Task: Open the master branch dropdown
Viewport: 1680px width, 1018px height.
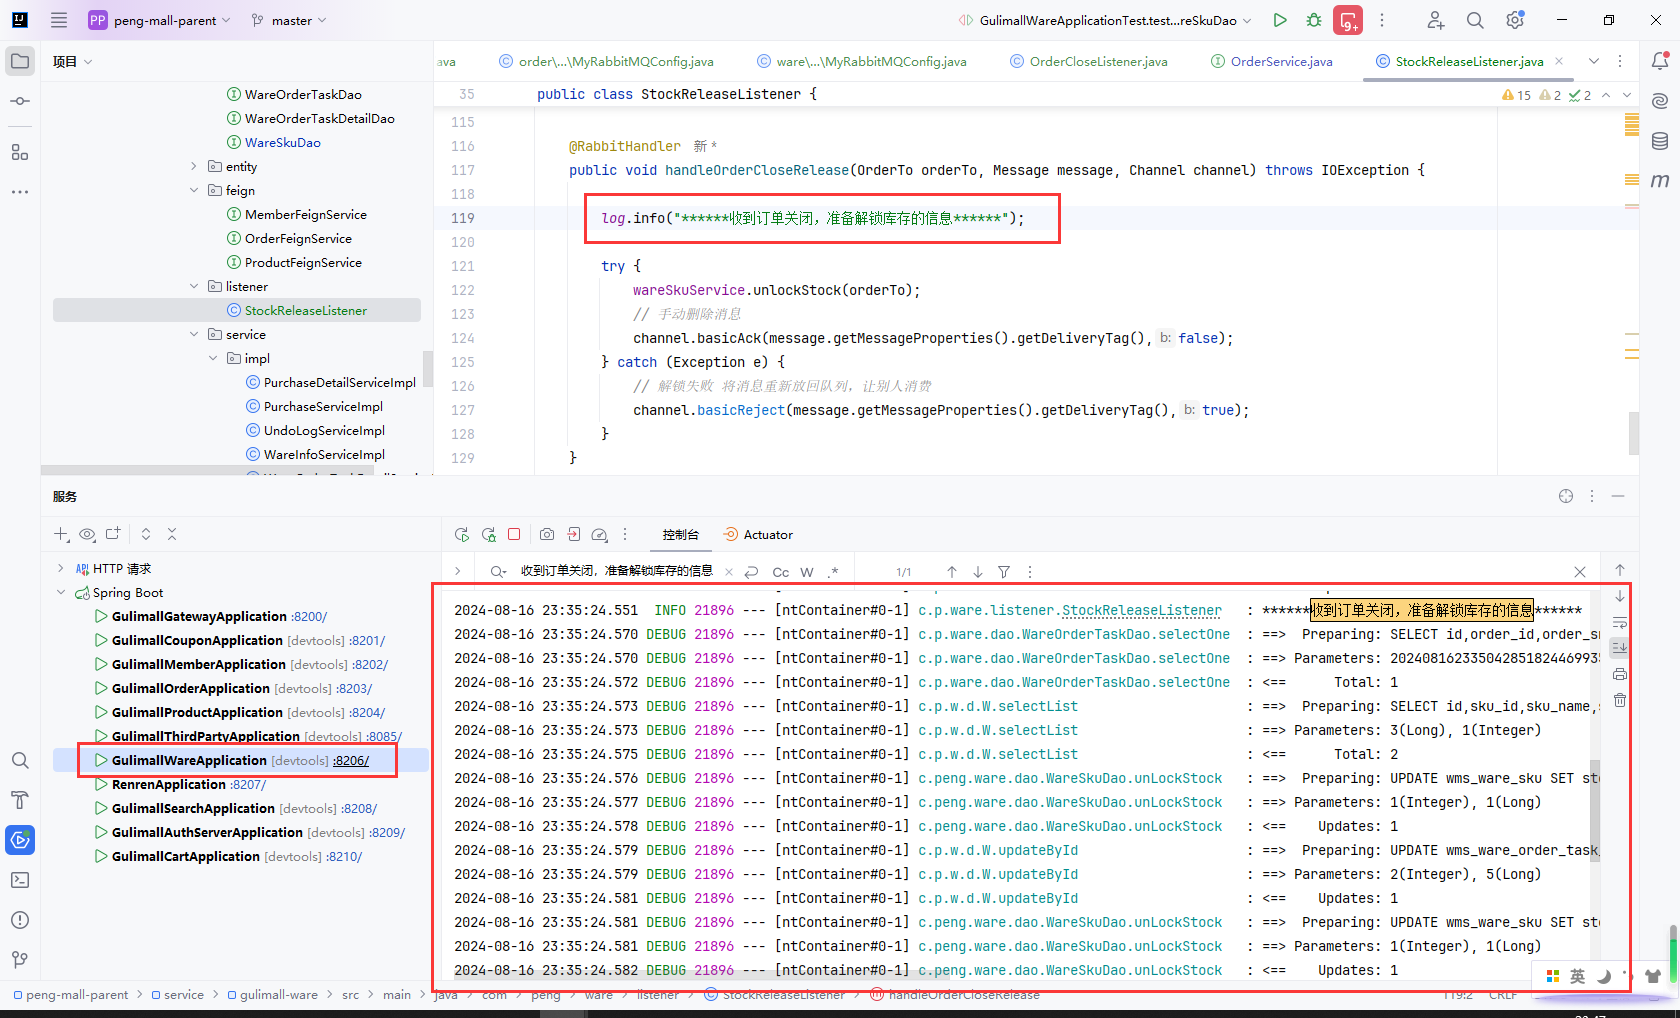Action: click(290, 20)
